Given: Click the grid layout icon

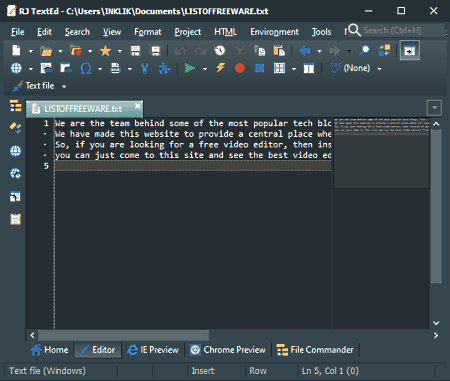Looking at the screenshot, I should point(279,68).
